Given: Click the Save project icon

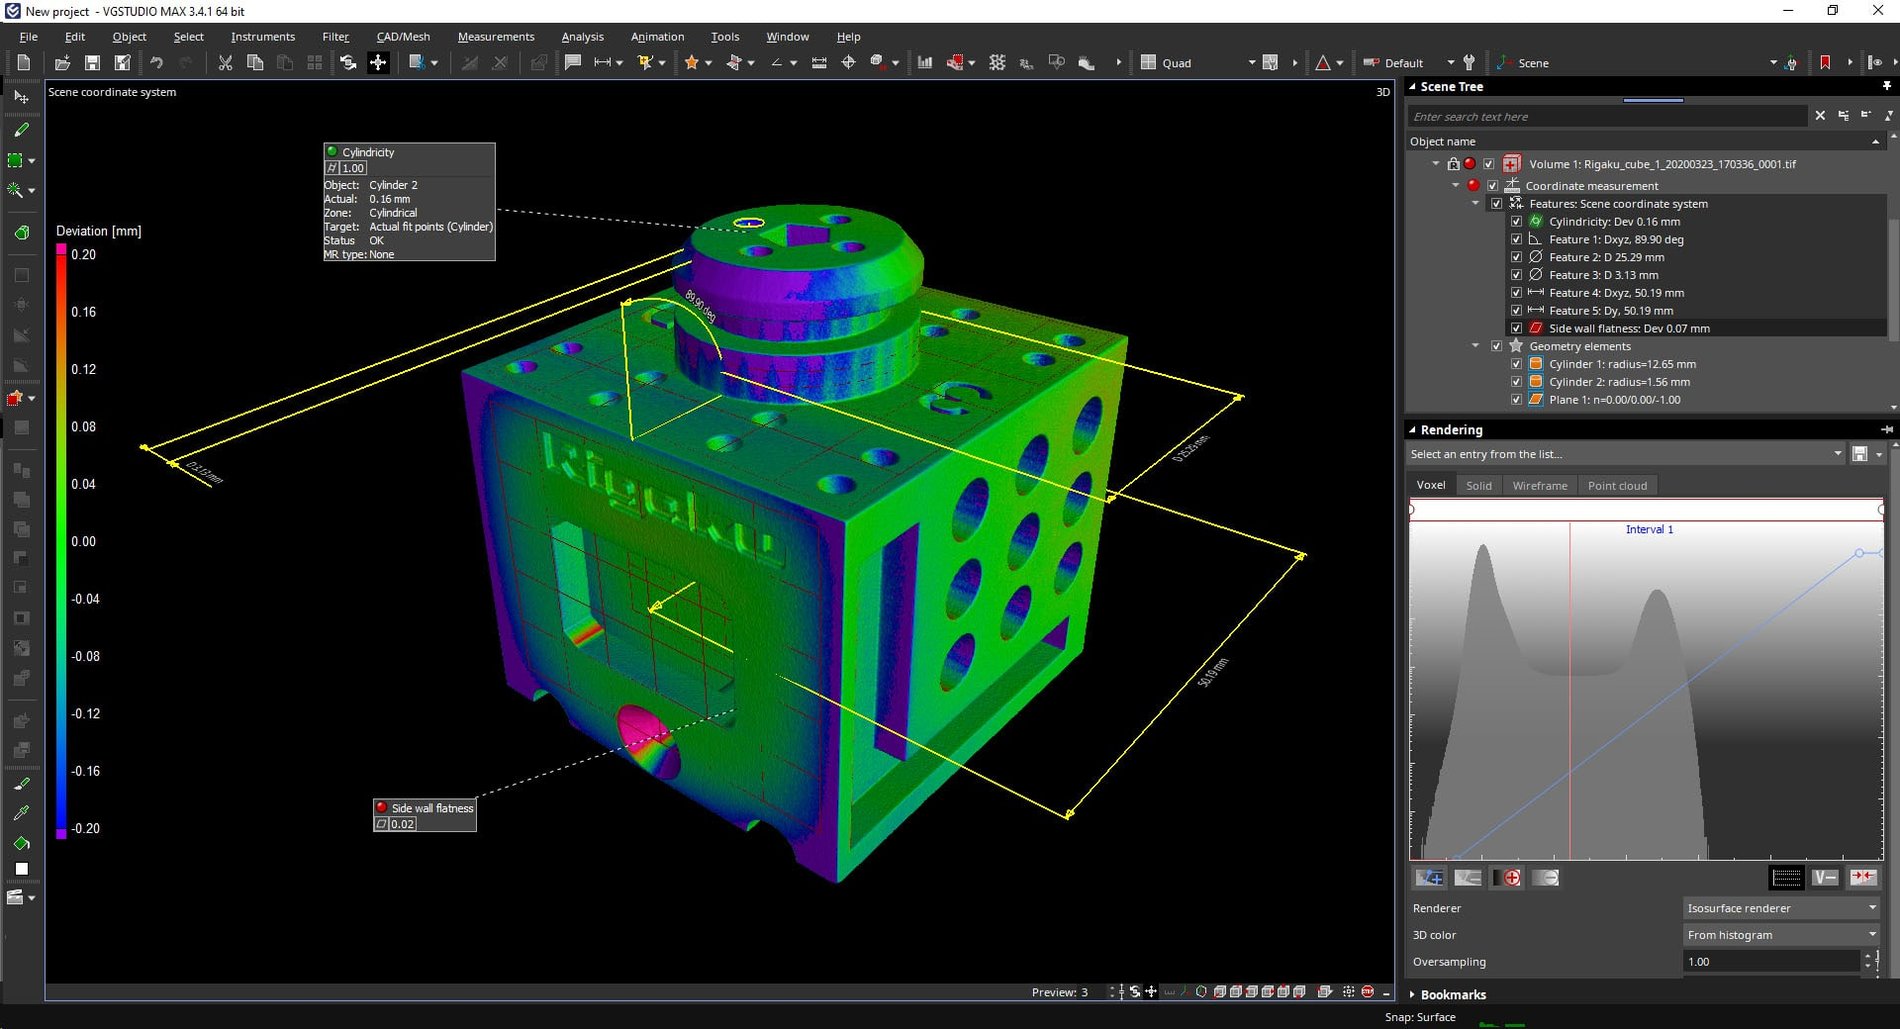Looking at the screenshot, I should click(x=91, y=62).
